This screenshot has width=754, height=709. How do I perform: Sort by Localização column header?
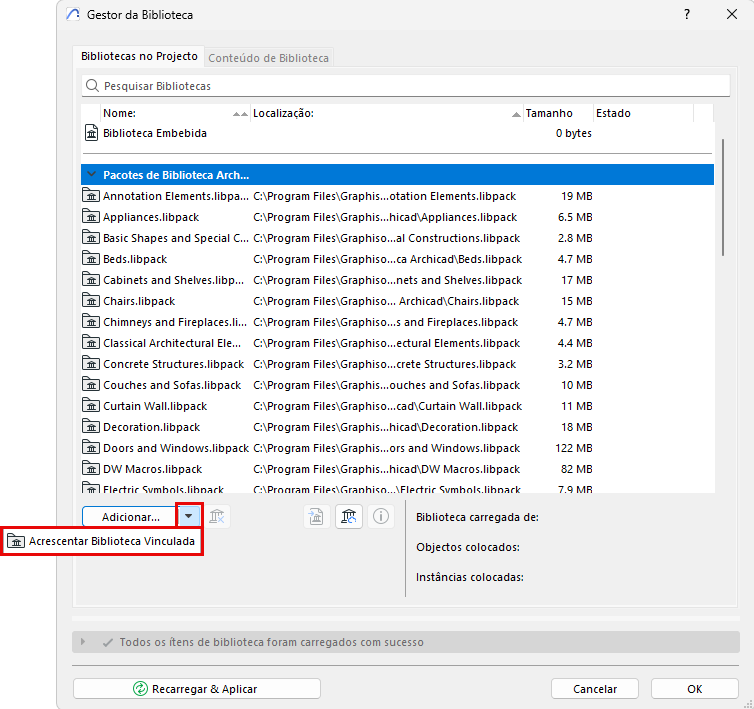point(387,114)
